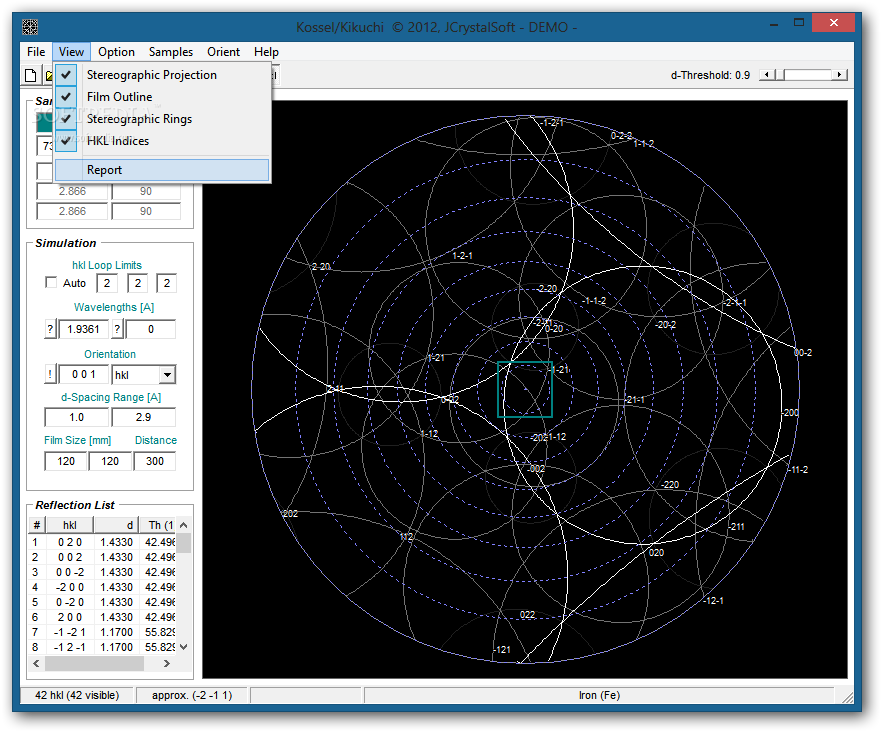The height and width of the screenshot is (732, 882).
Task: Click the Distance field showing 300
Action: point(155,461)
